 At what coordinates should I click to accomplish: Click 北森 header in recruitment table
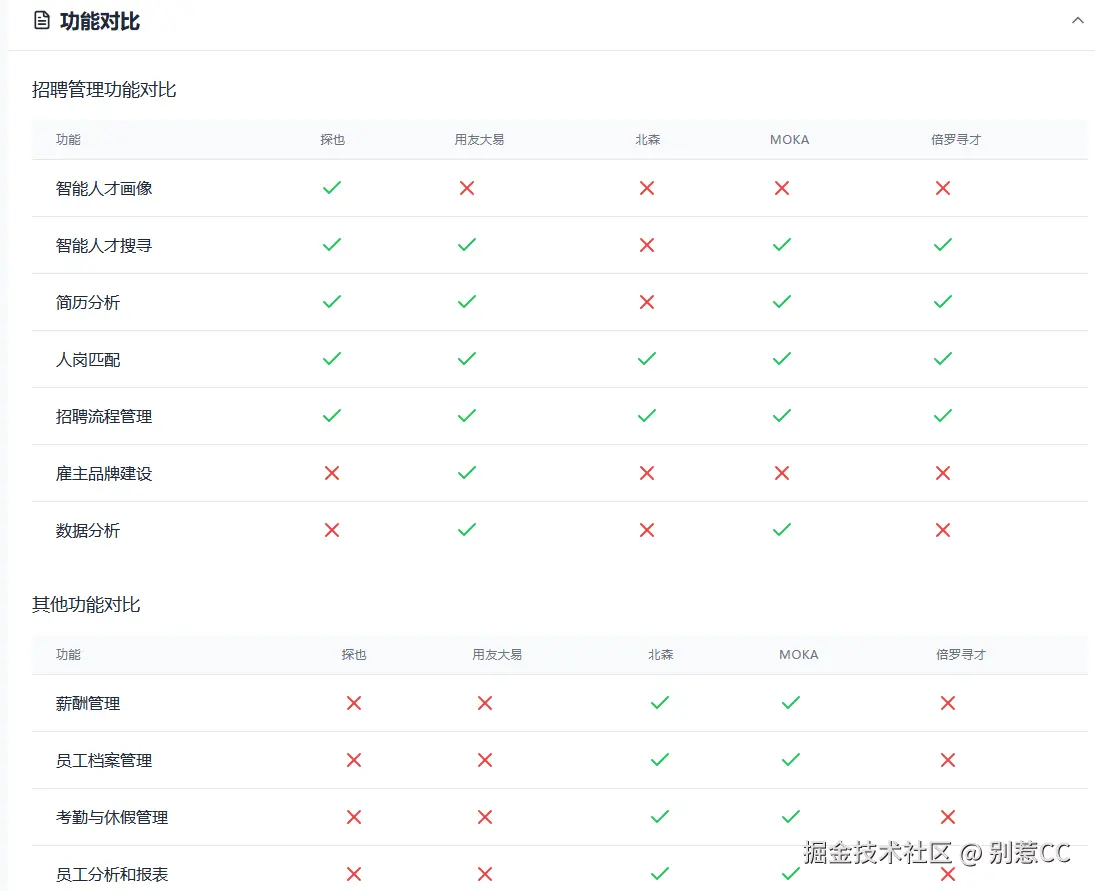click(x=647, y=140)
